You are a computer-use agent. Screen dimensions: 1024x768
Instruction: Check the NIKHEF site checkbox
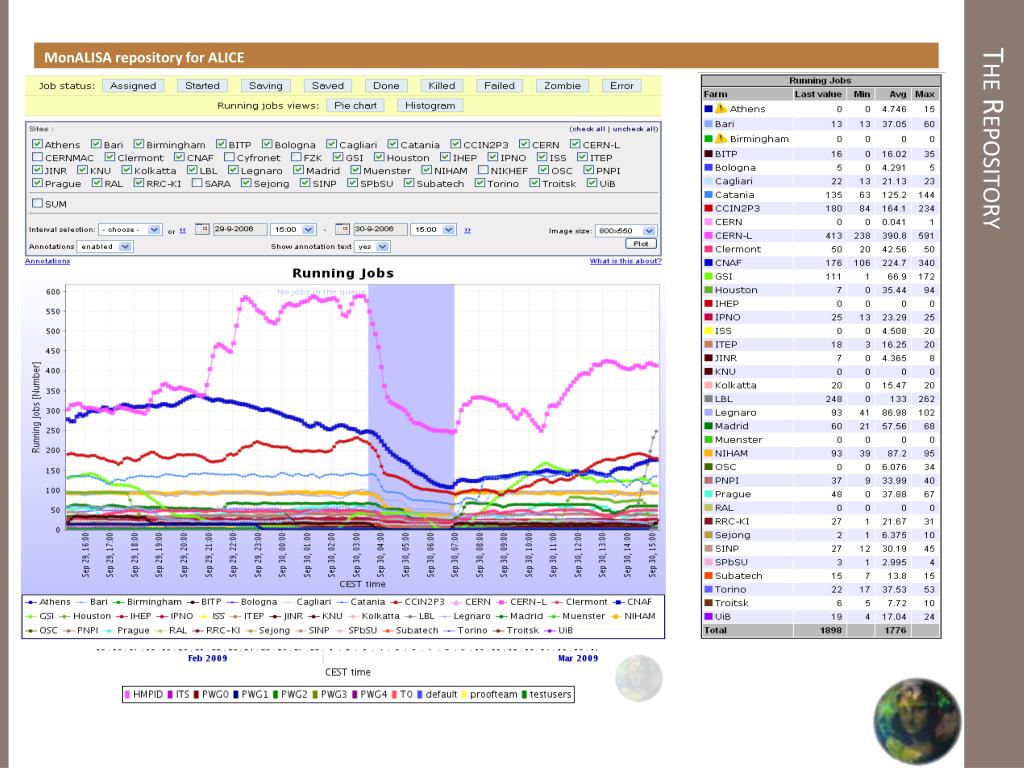(483, 170)
